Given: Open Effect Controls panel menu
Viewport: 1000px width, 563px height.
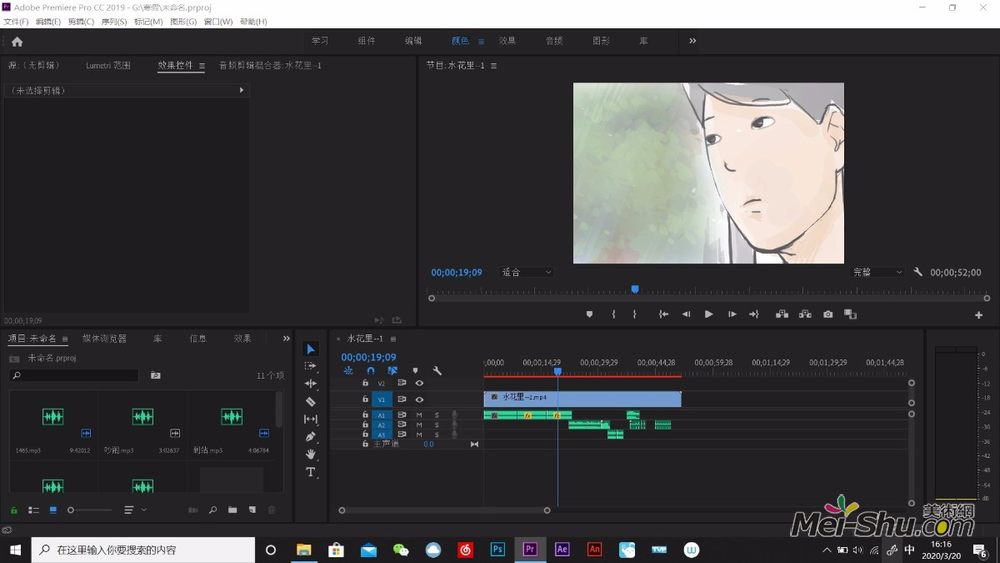Looking at the screenshot, I should pyautogui.click(x=202, y=66).
